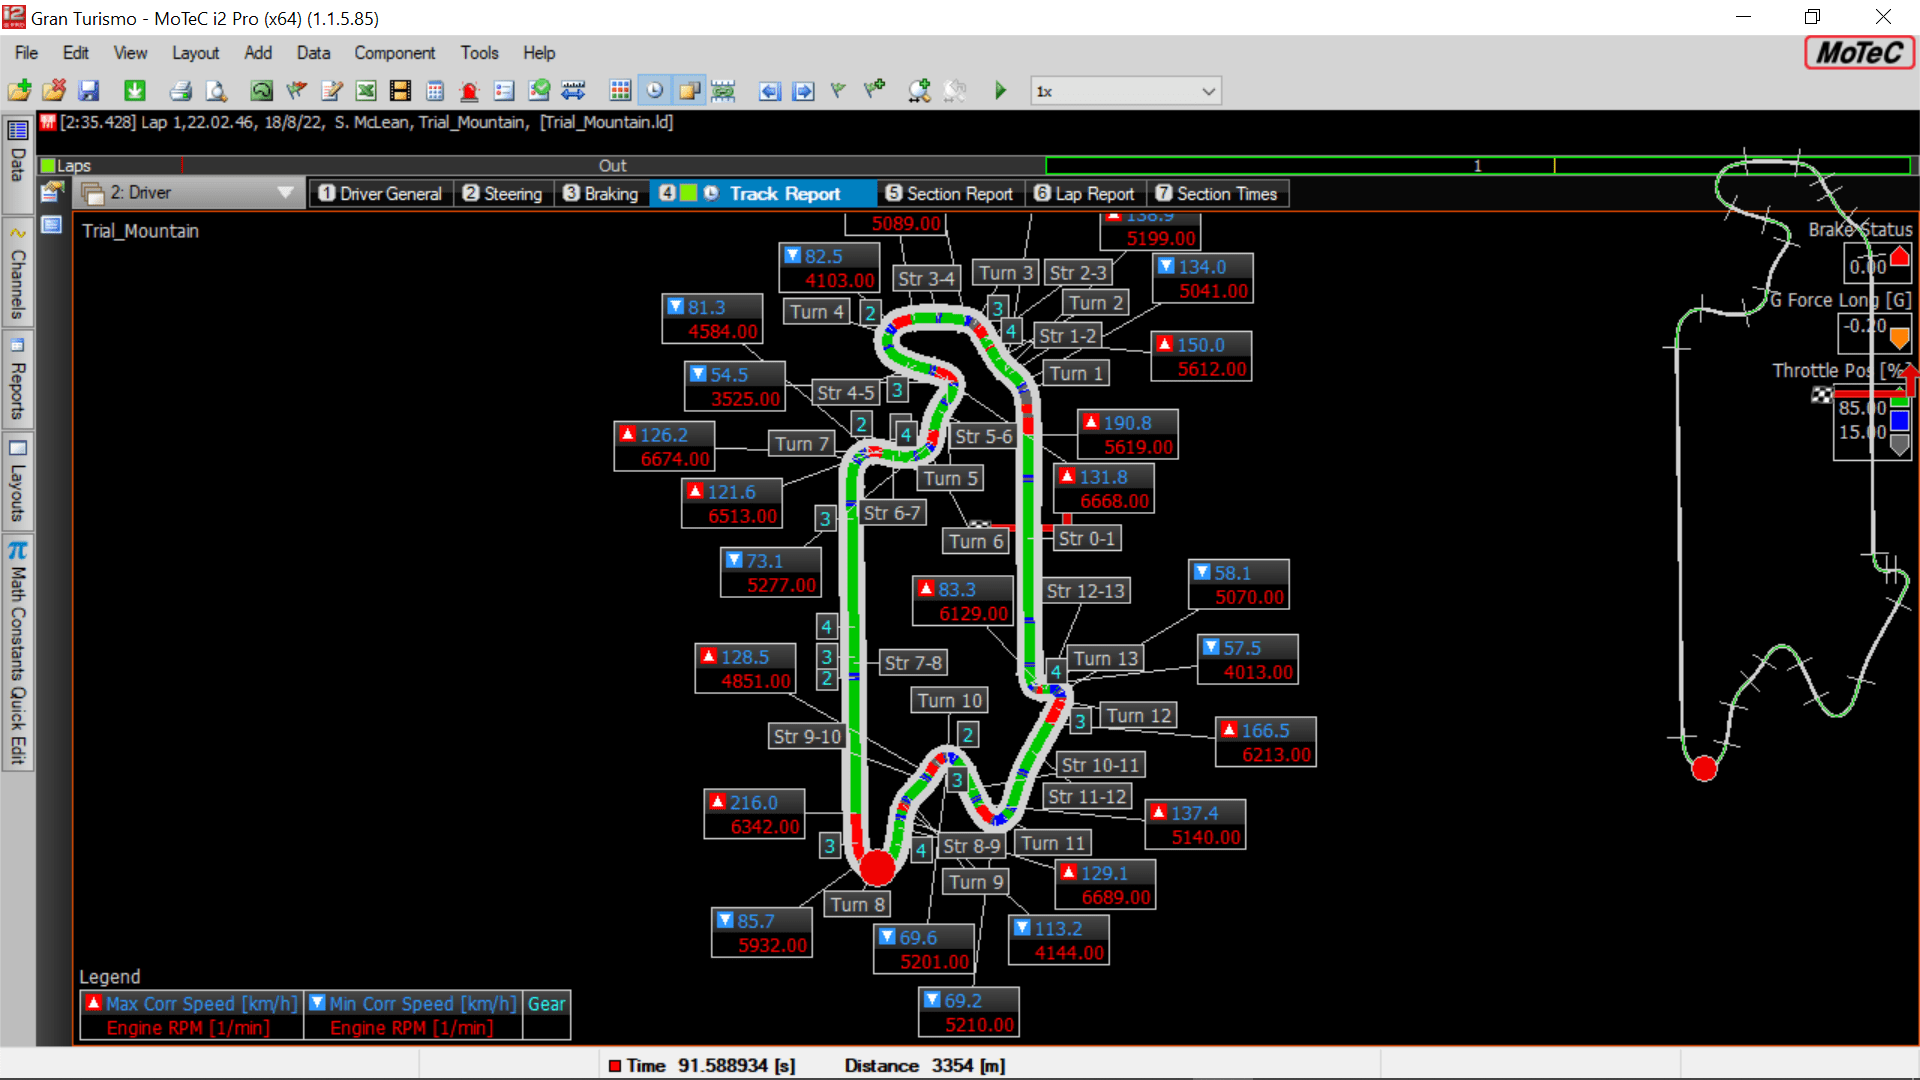Toggle the clock time/distance mode button

[x=654, y=91]
